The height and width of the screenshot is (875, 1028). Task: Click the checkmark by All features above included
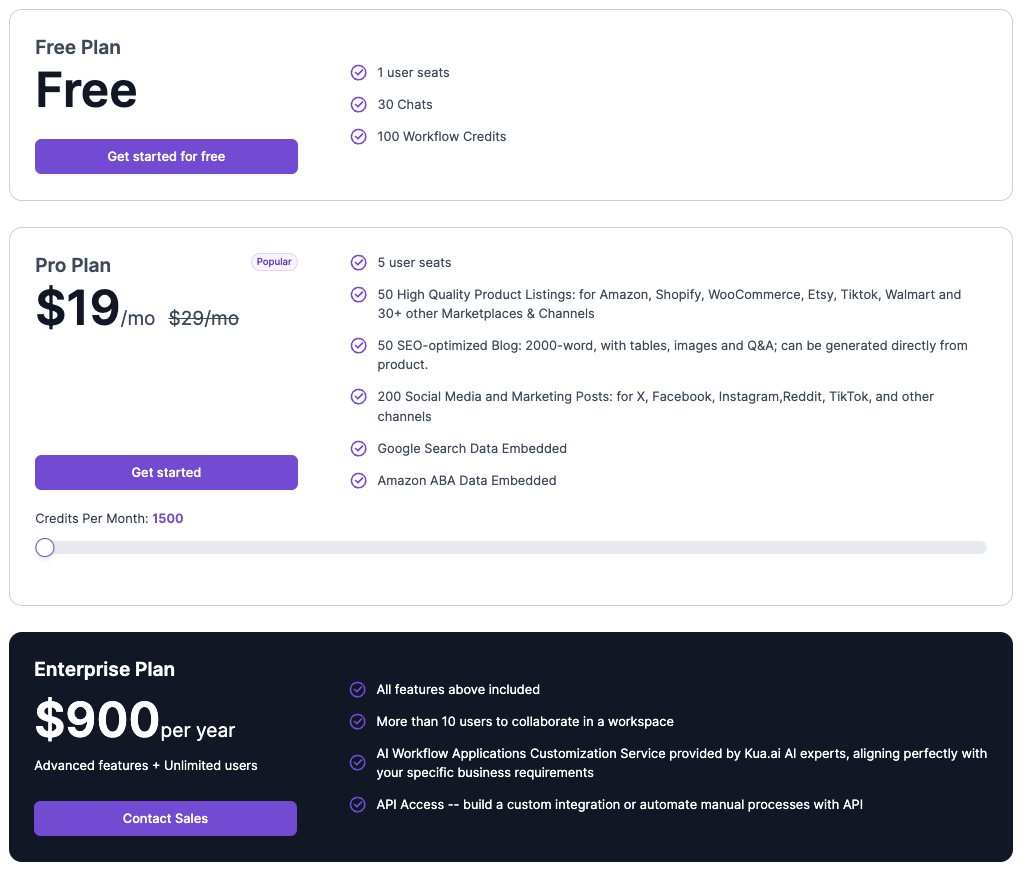357,690
